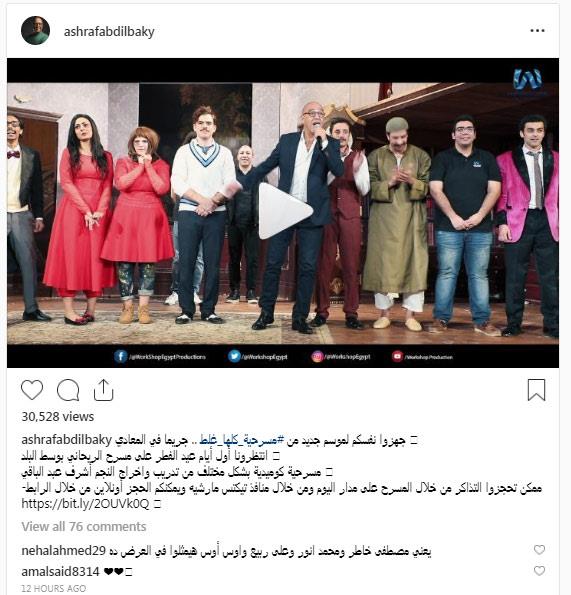571x595 pixels.
Task: Open the three-dot more options menu
Action: click(x=537, y=31)
